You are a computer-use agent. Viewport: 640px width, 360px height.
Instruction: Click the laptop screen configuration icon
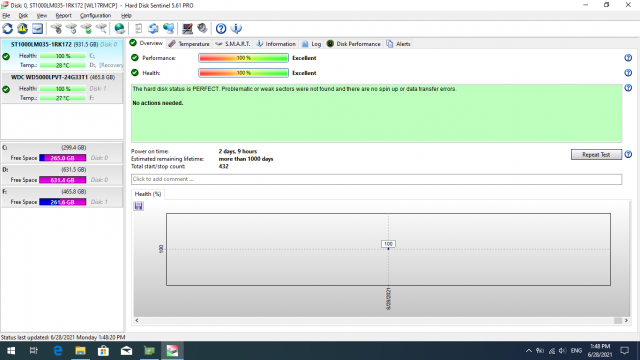(x=187, y=29)
